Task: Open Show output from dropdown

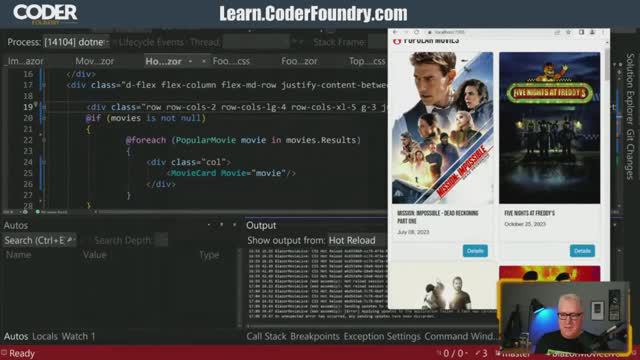Action: [x=357, y=240]
